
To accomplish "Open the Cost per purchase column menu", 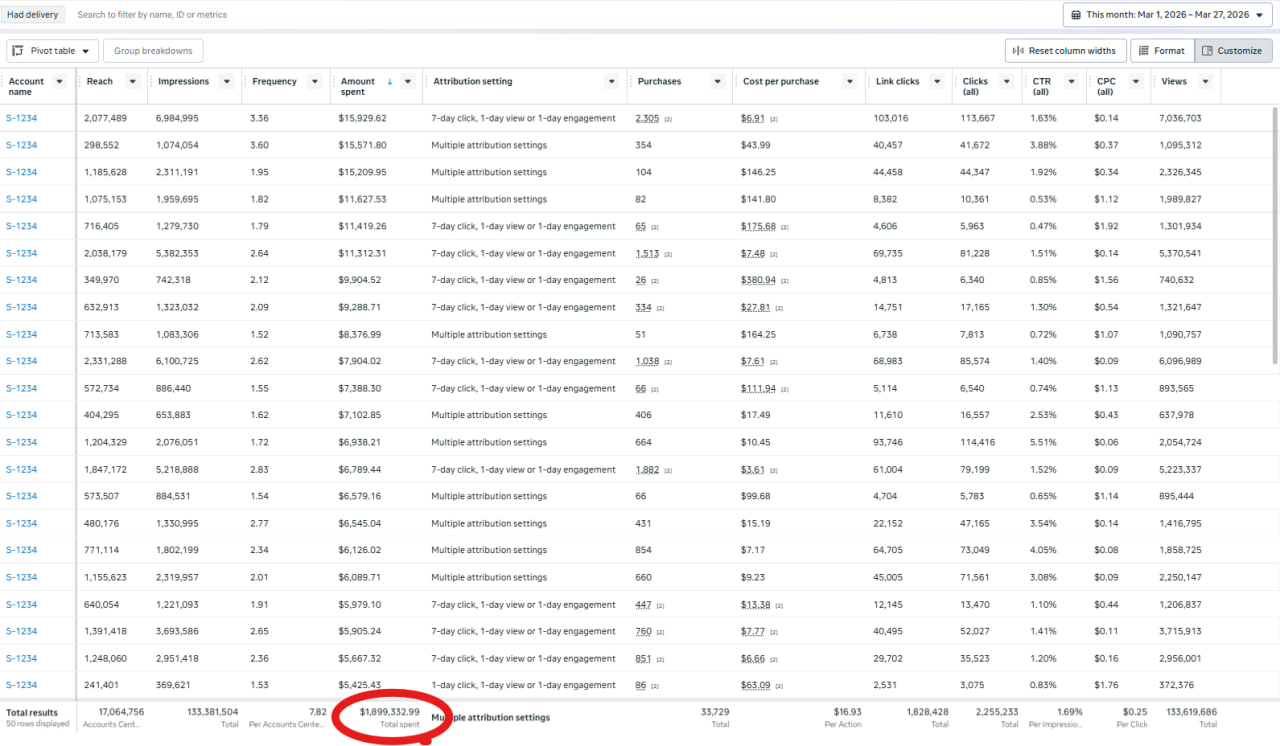I will [849, 82].
